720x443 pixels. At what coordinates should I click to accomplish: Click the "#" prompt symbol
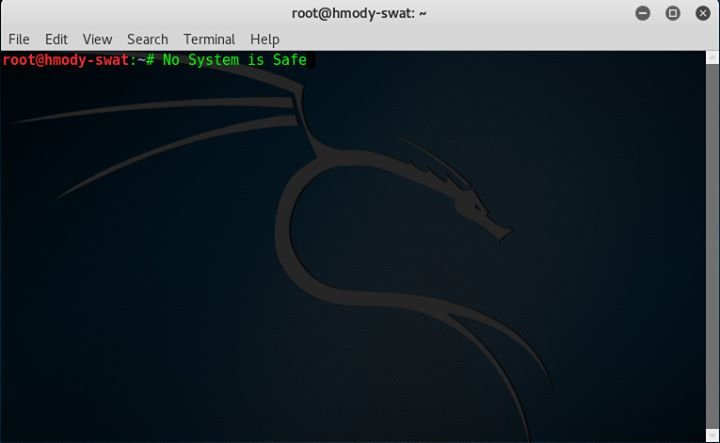click(x=150, y=60)
